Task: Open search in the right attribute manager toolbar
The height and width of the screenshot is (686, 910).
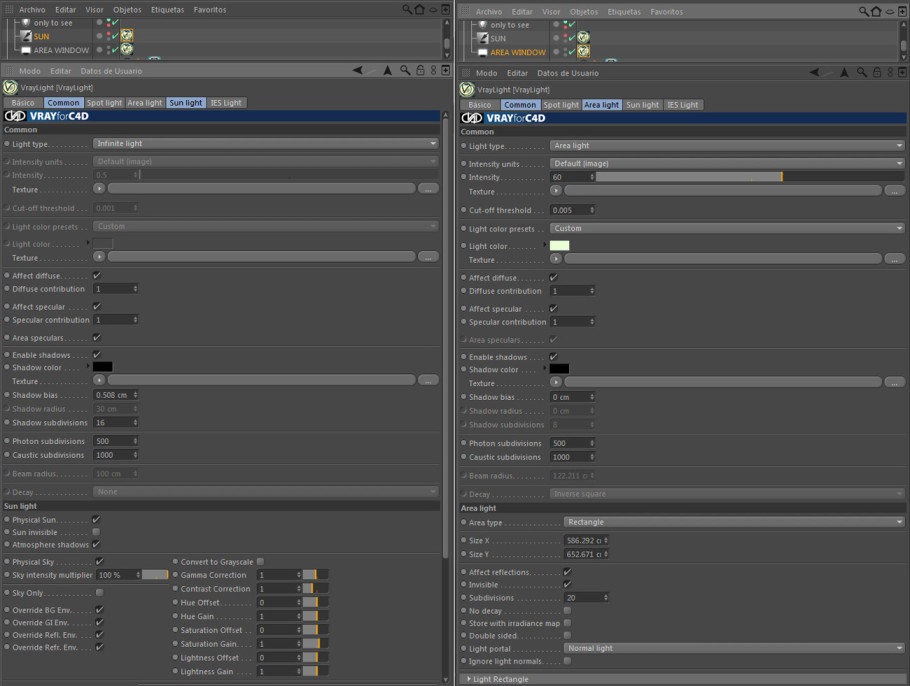Action: click(862, 73)
